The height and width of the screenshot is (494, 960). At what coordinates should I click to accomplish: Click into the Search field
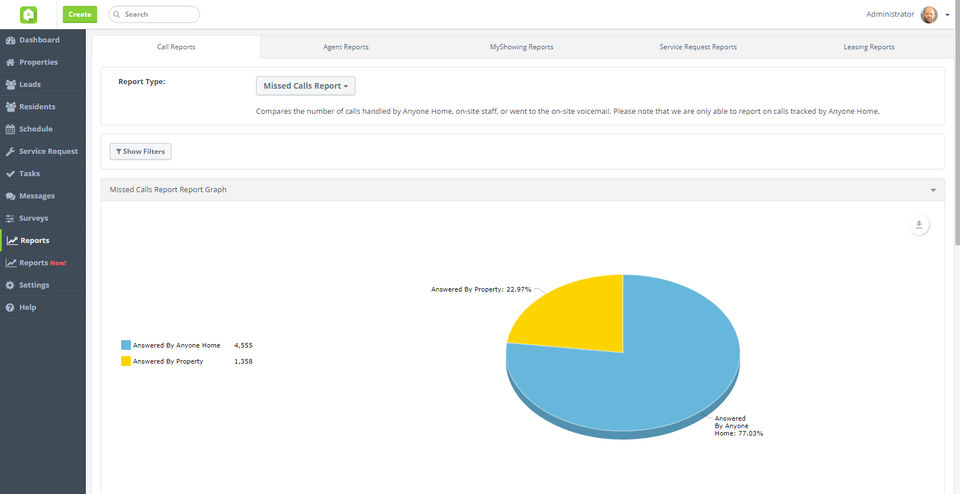click(158, 15)
